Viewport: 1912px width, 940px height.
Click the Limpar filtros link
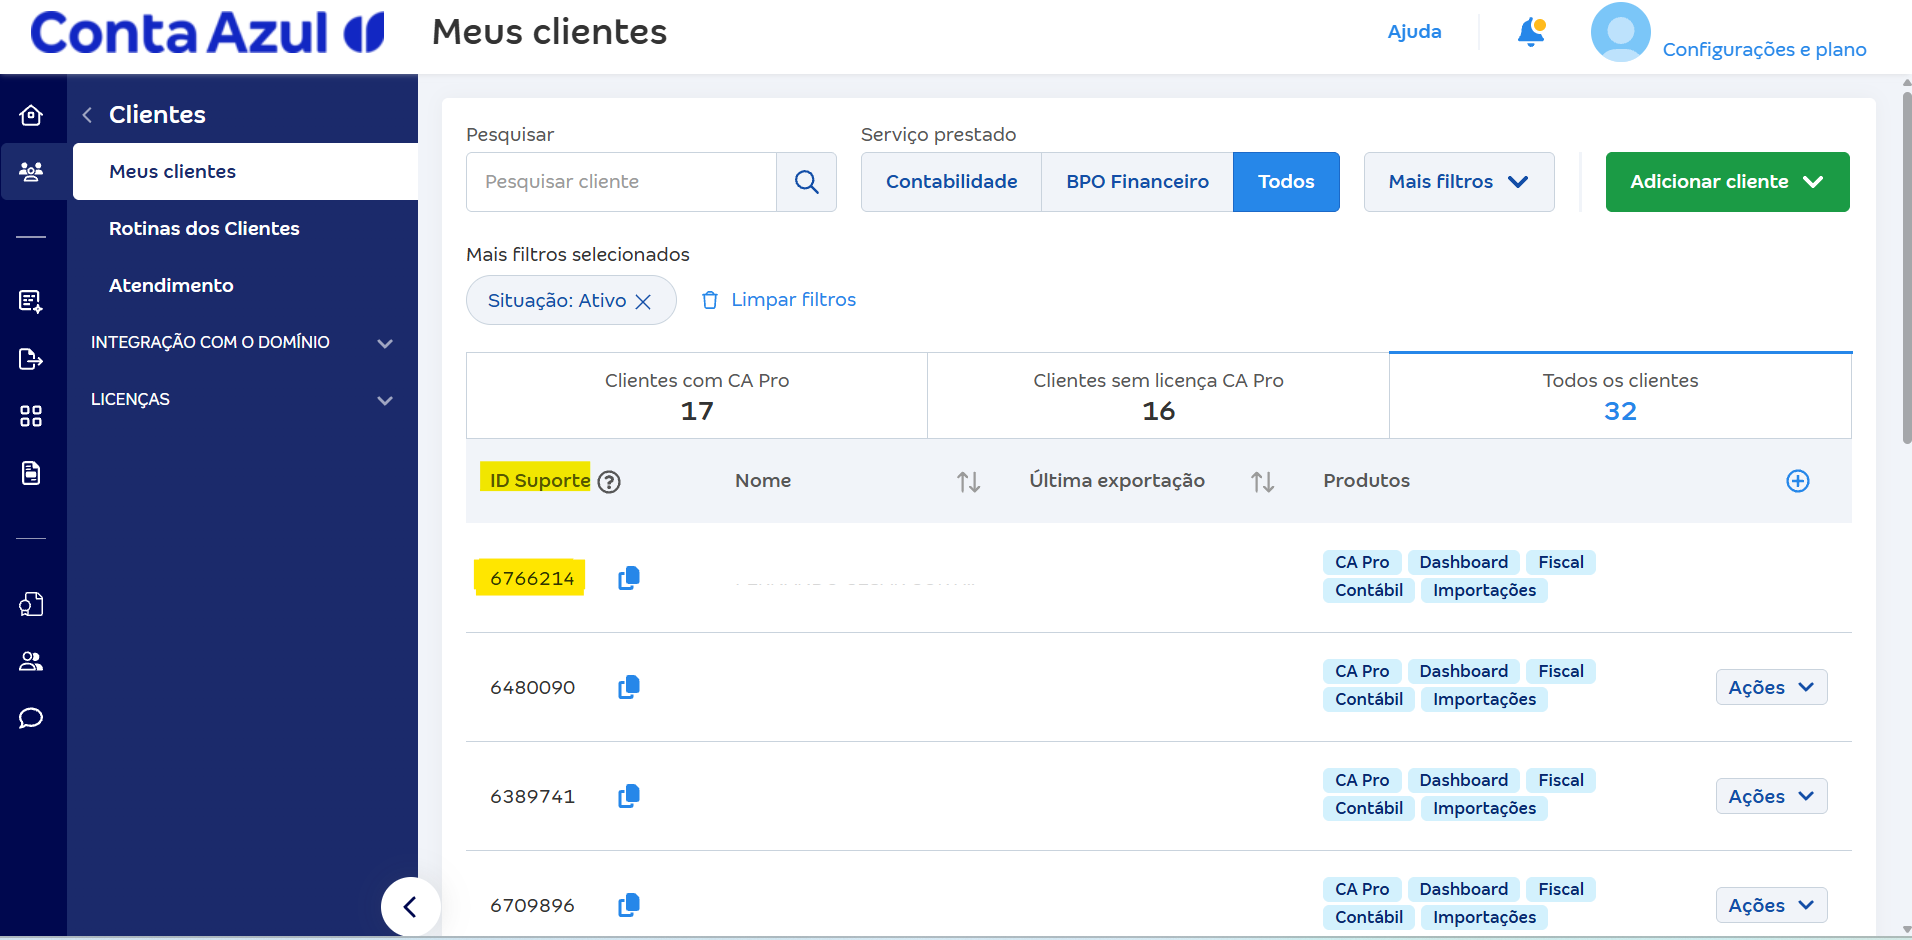[779, 300]
